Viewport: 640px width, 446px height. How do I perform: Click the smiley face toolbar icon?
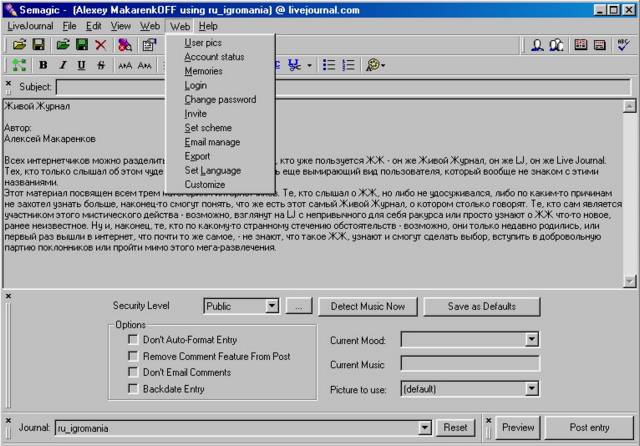click(373, 65)
